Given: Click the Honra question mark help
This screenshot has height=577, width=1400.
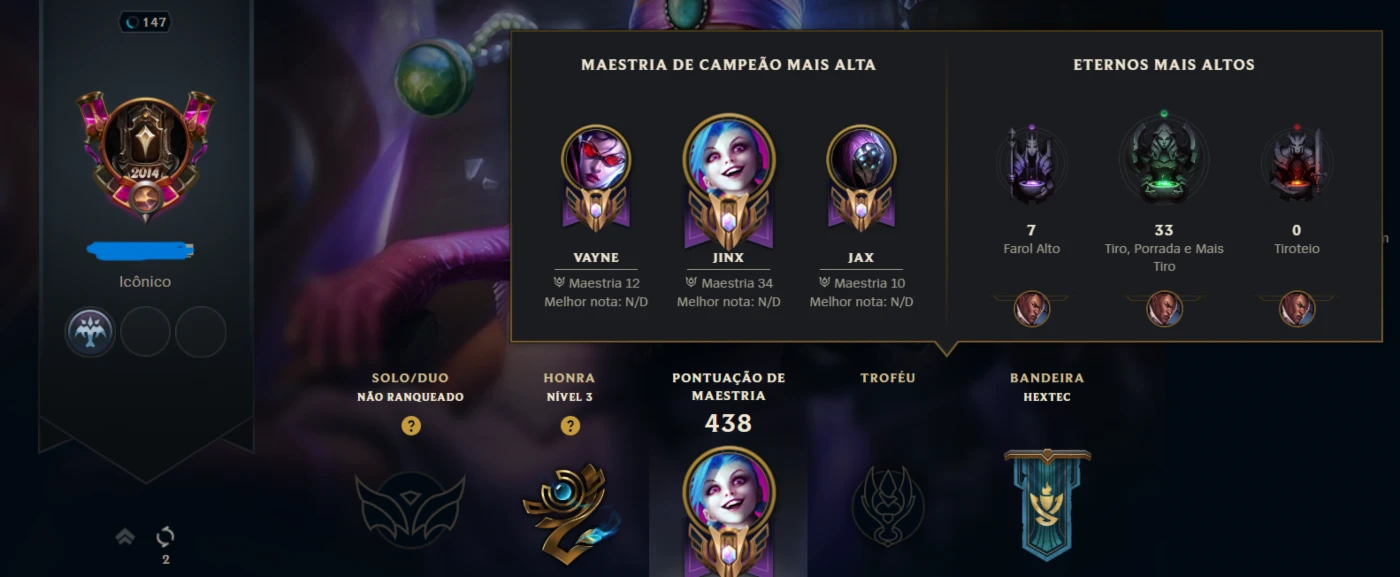Looking at the screenshot, I should [x=570, y=426].
